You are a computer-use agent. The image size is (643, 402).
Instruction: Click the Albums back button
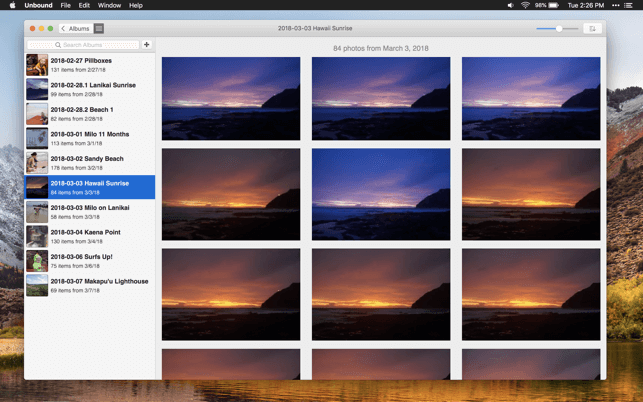pyautogui.click(x=75, y=29)
